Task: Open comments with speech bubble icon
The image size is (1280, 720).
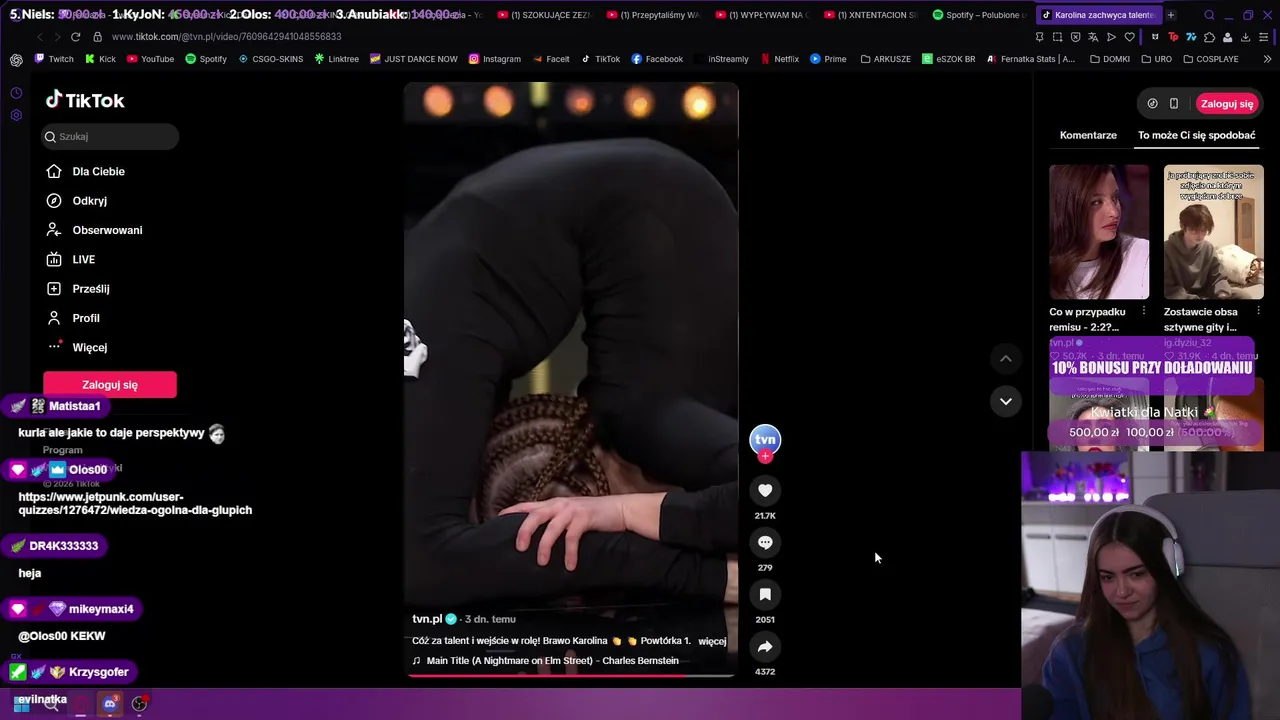Action: pyautogui.click(x=765, y=542)
